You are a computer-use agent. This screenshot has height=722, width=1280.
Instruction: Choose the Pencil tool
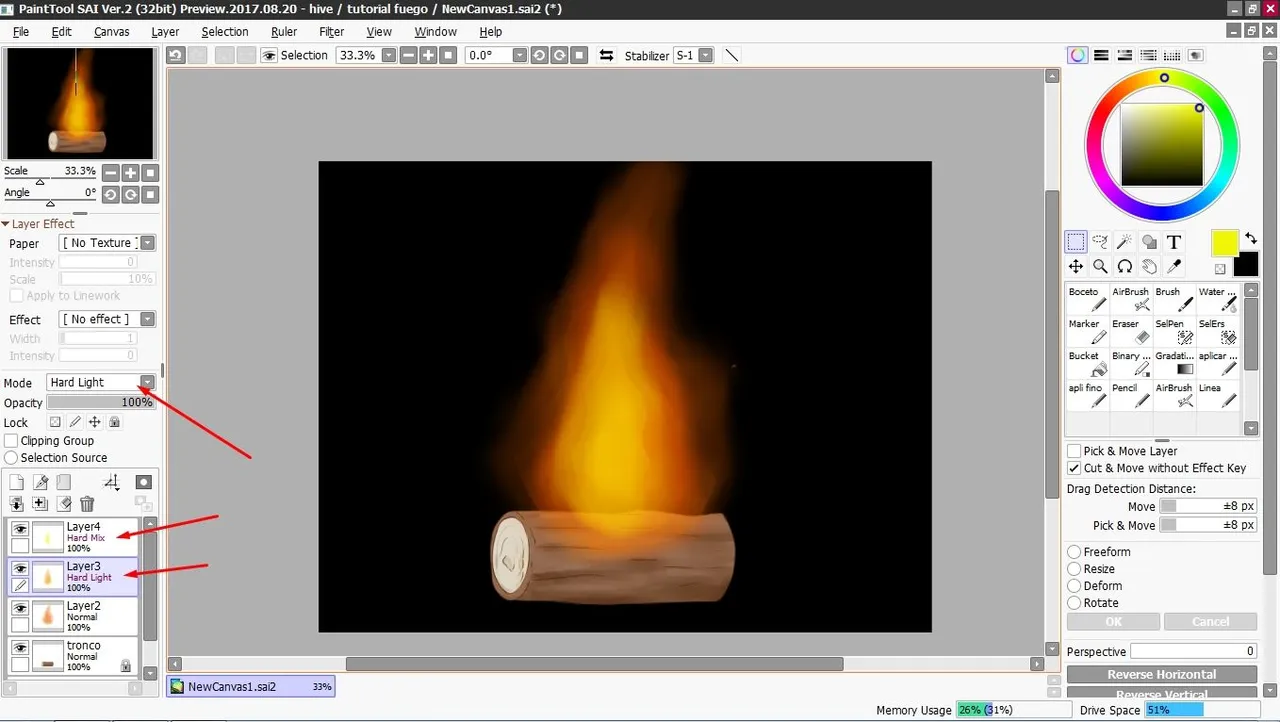coord(1131,395)
